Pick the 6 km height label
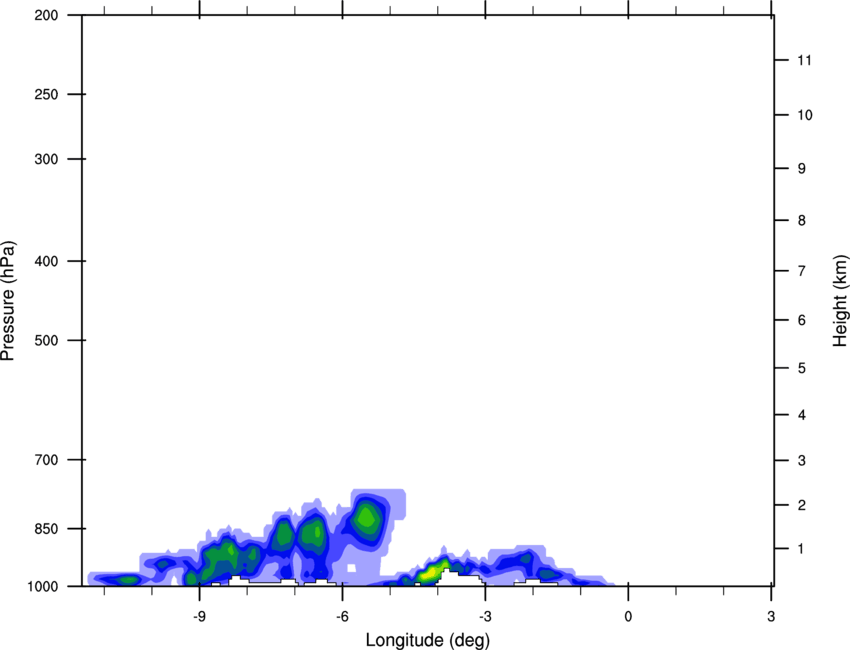850x650 pixels. (801, 320)
